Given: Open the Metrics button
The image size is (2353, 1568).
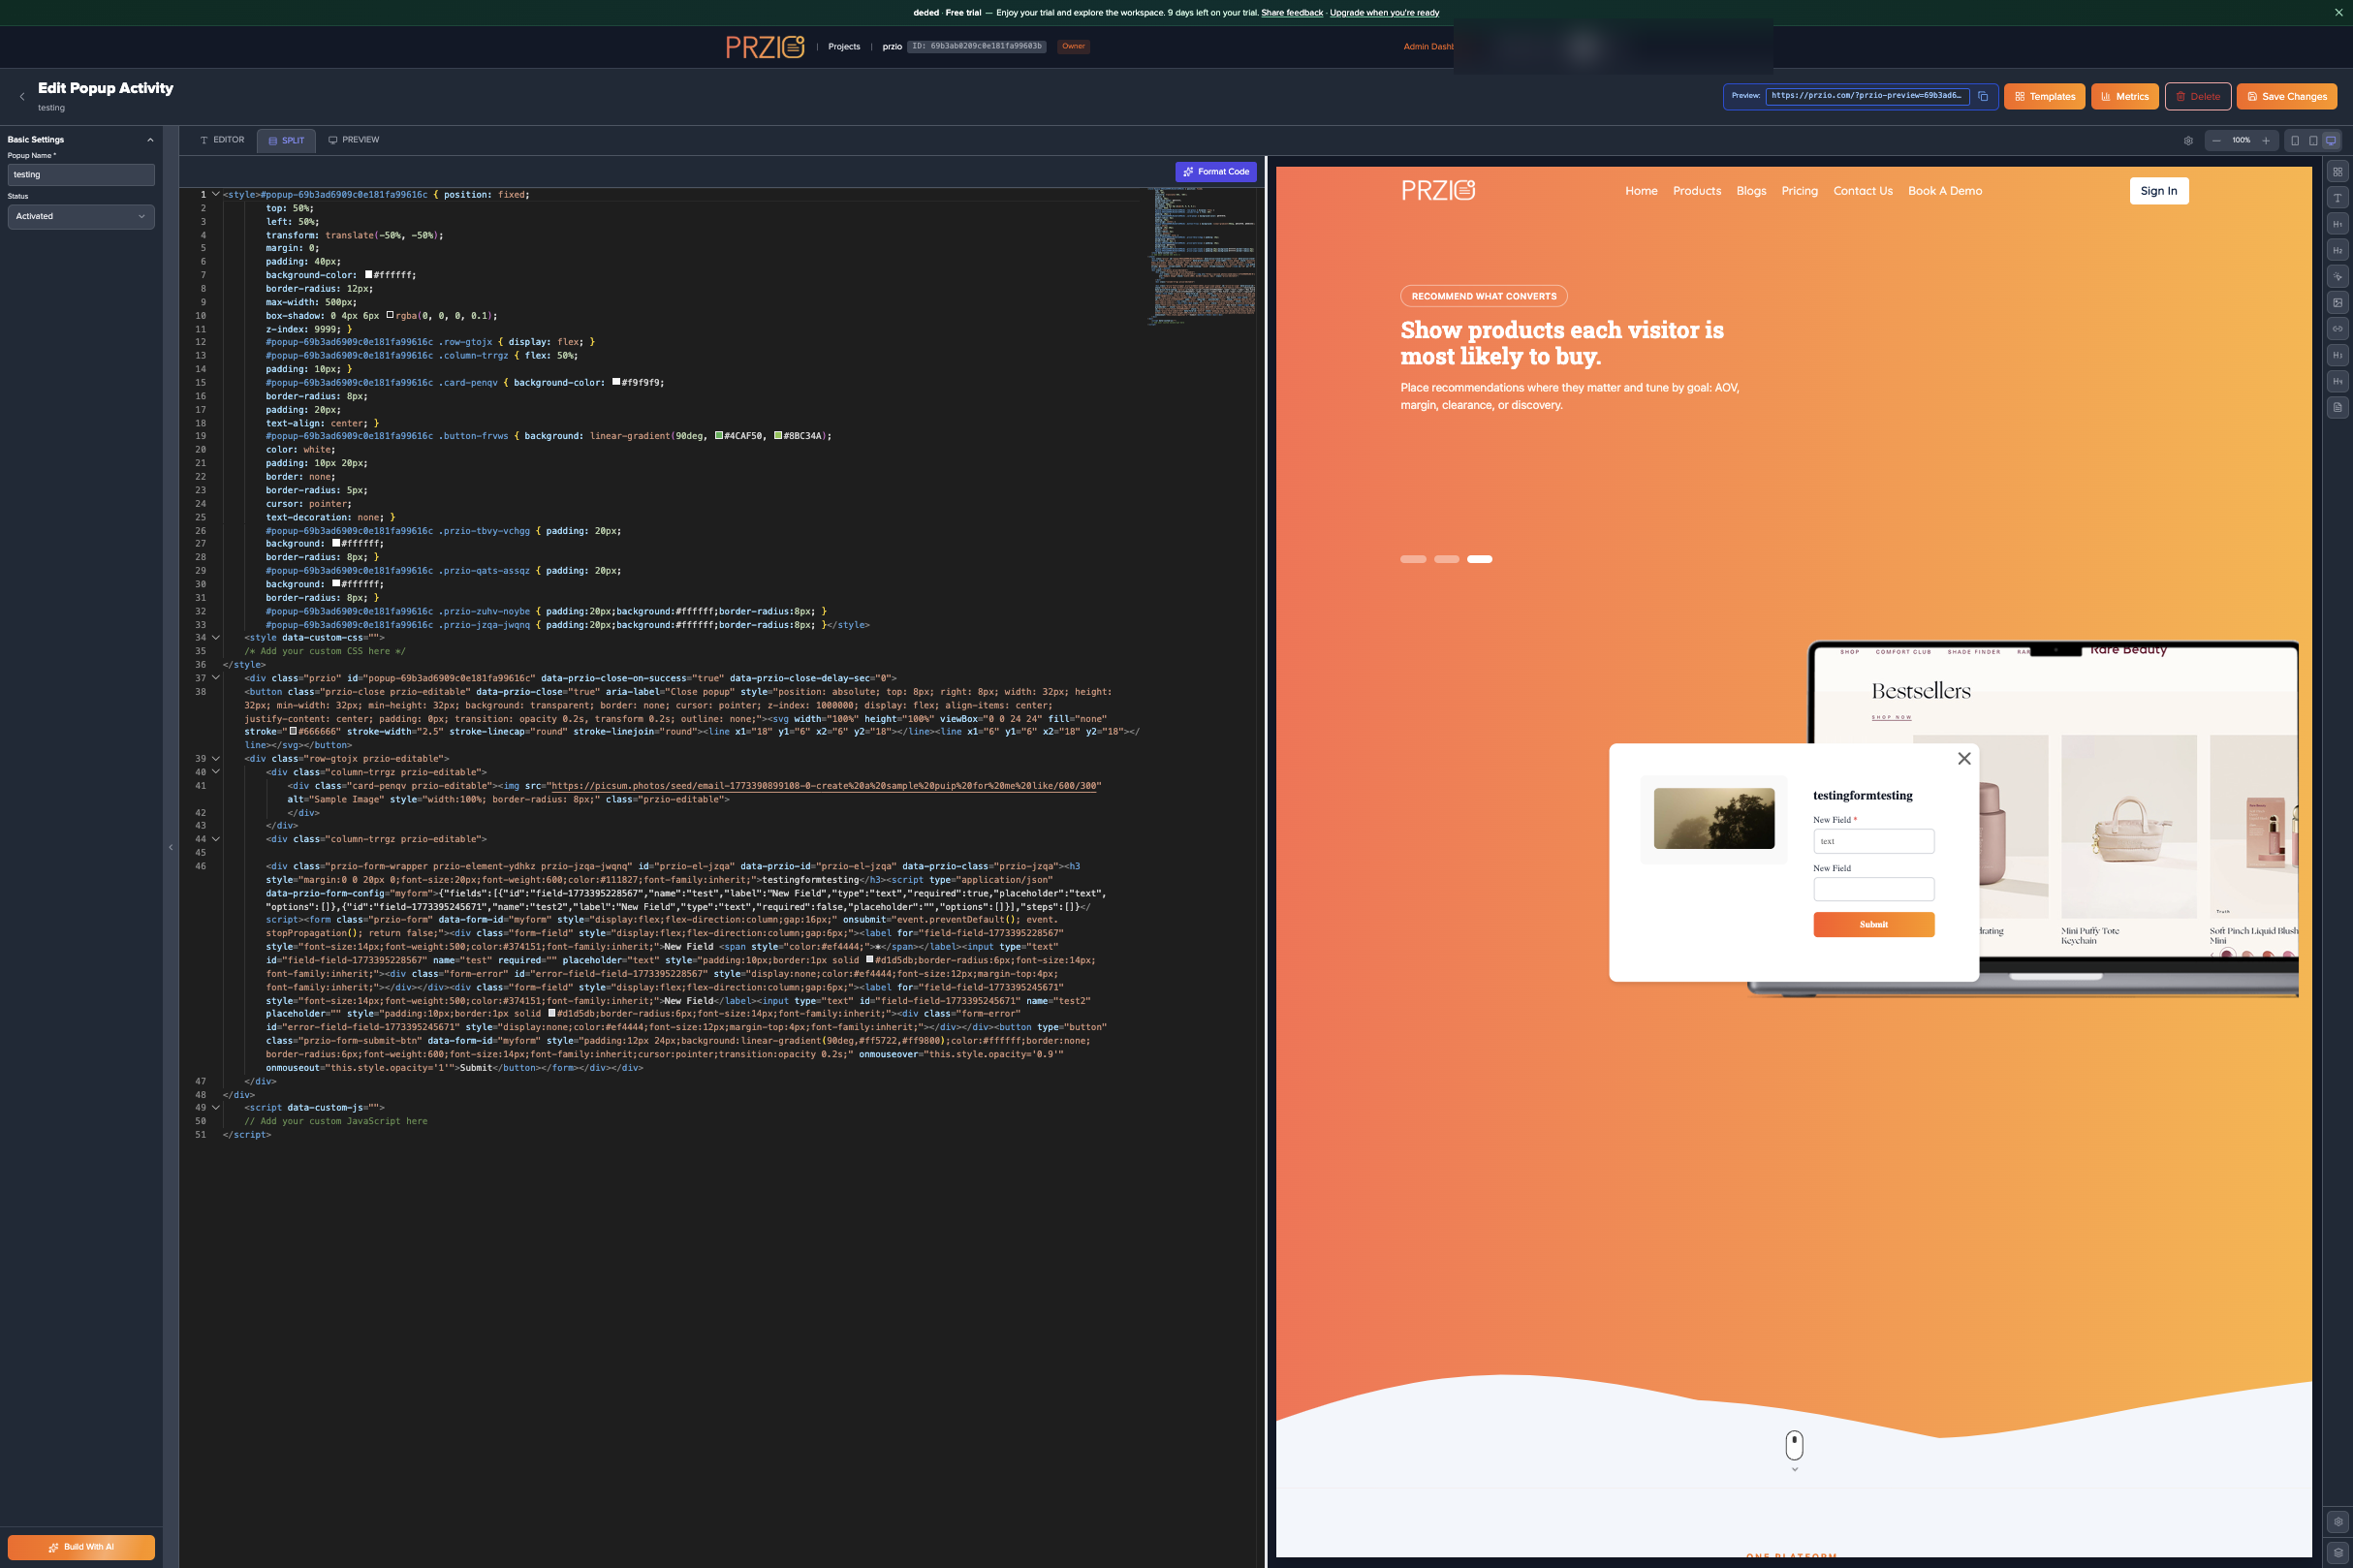Looking at the screenshot, I should pyautogui.click(x=2124, y=97).
